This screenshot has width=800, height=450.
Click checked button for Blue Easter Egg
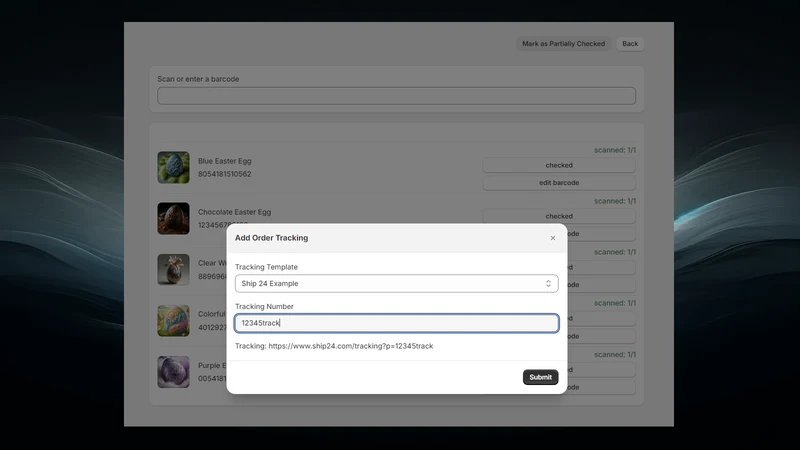click(559, 165)
